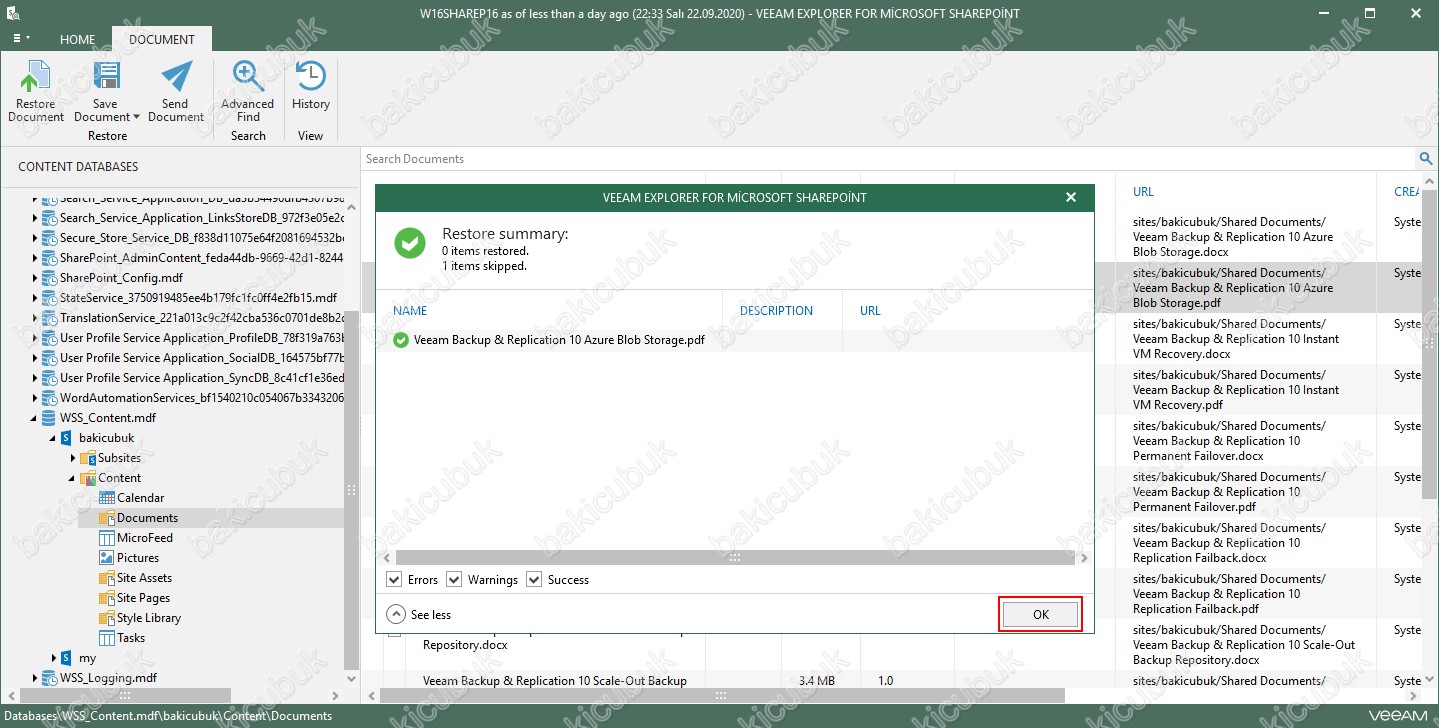This screenshot has width=1439, height=728.
Task: Click the Send Document paper plane icon
Action: tap(176, 77)
